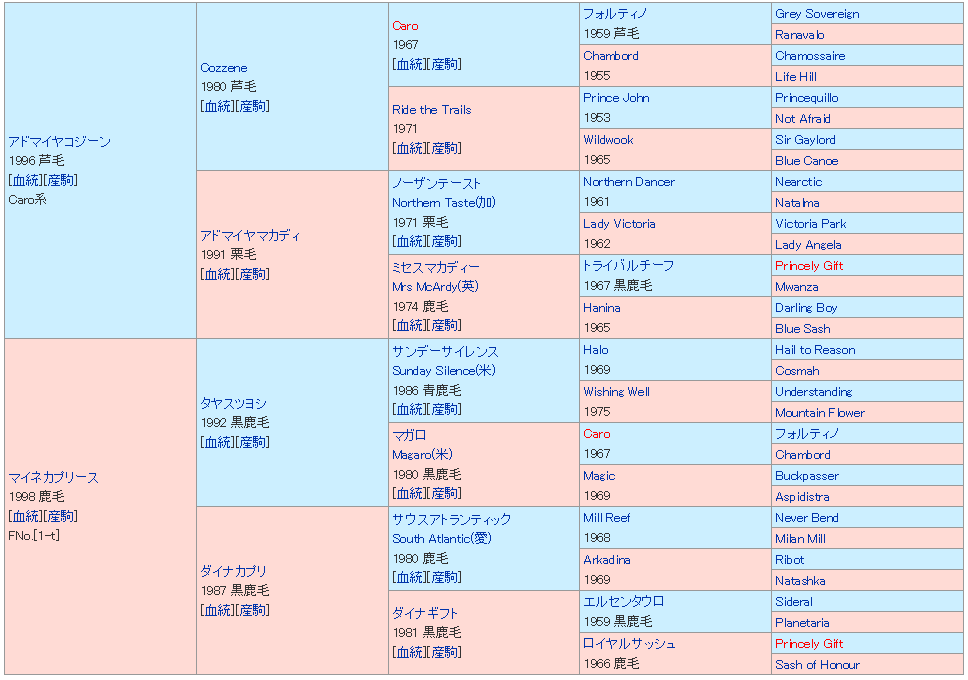Click the ダイナカプリ horse name
The image size is (968, 680).
(234, 572)
